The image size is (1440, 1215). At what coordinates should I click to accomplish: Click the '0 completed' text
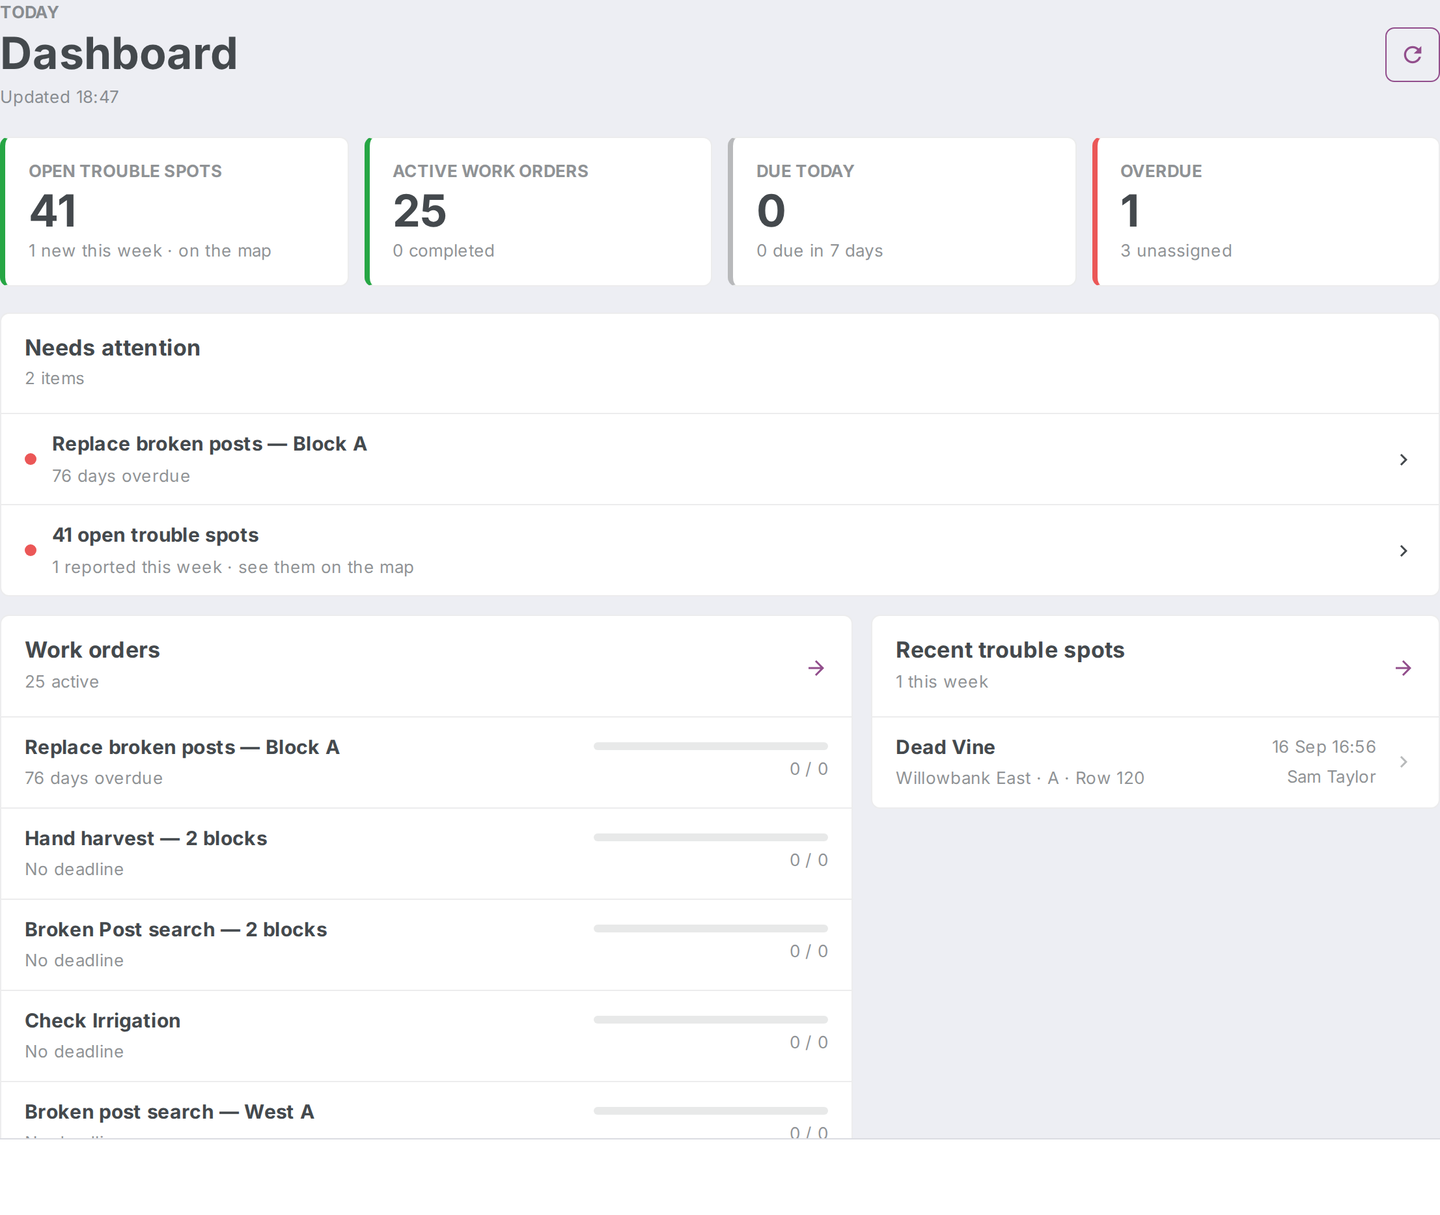click(444, 251)
